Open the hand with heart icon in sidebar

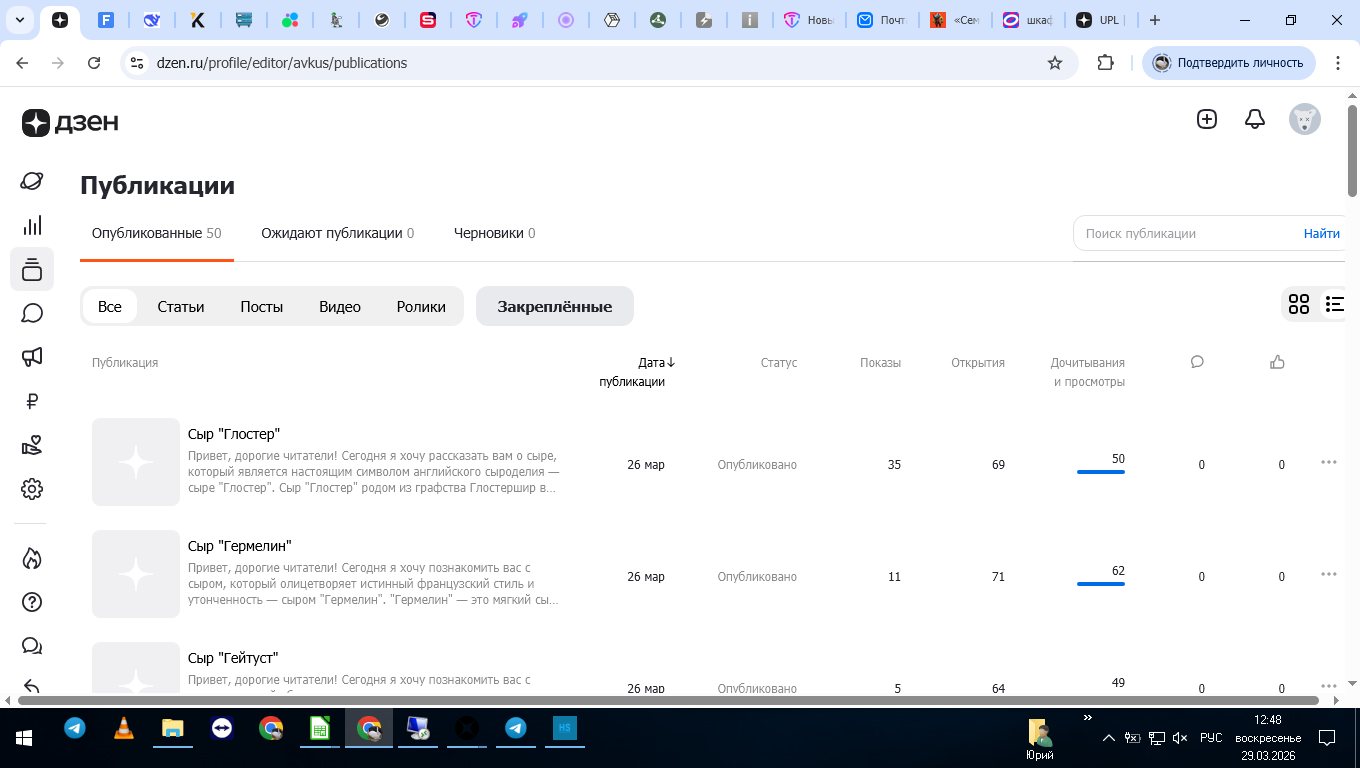(32, 445)
